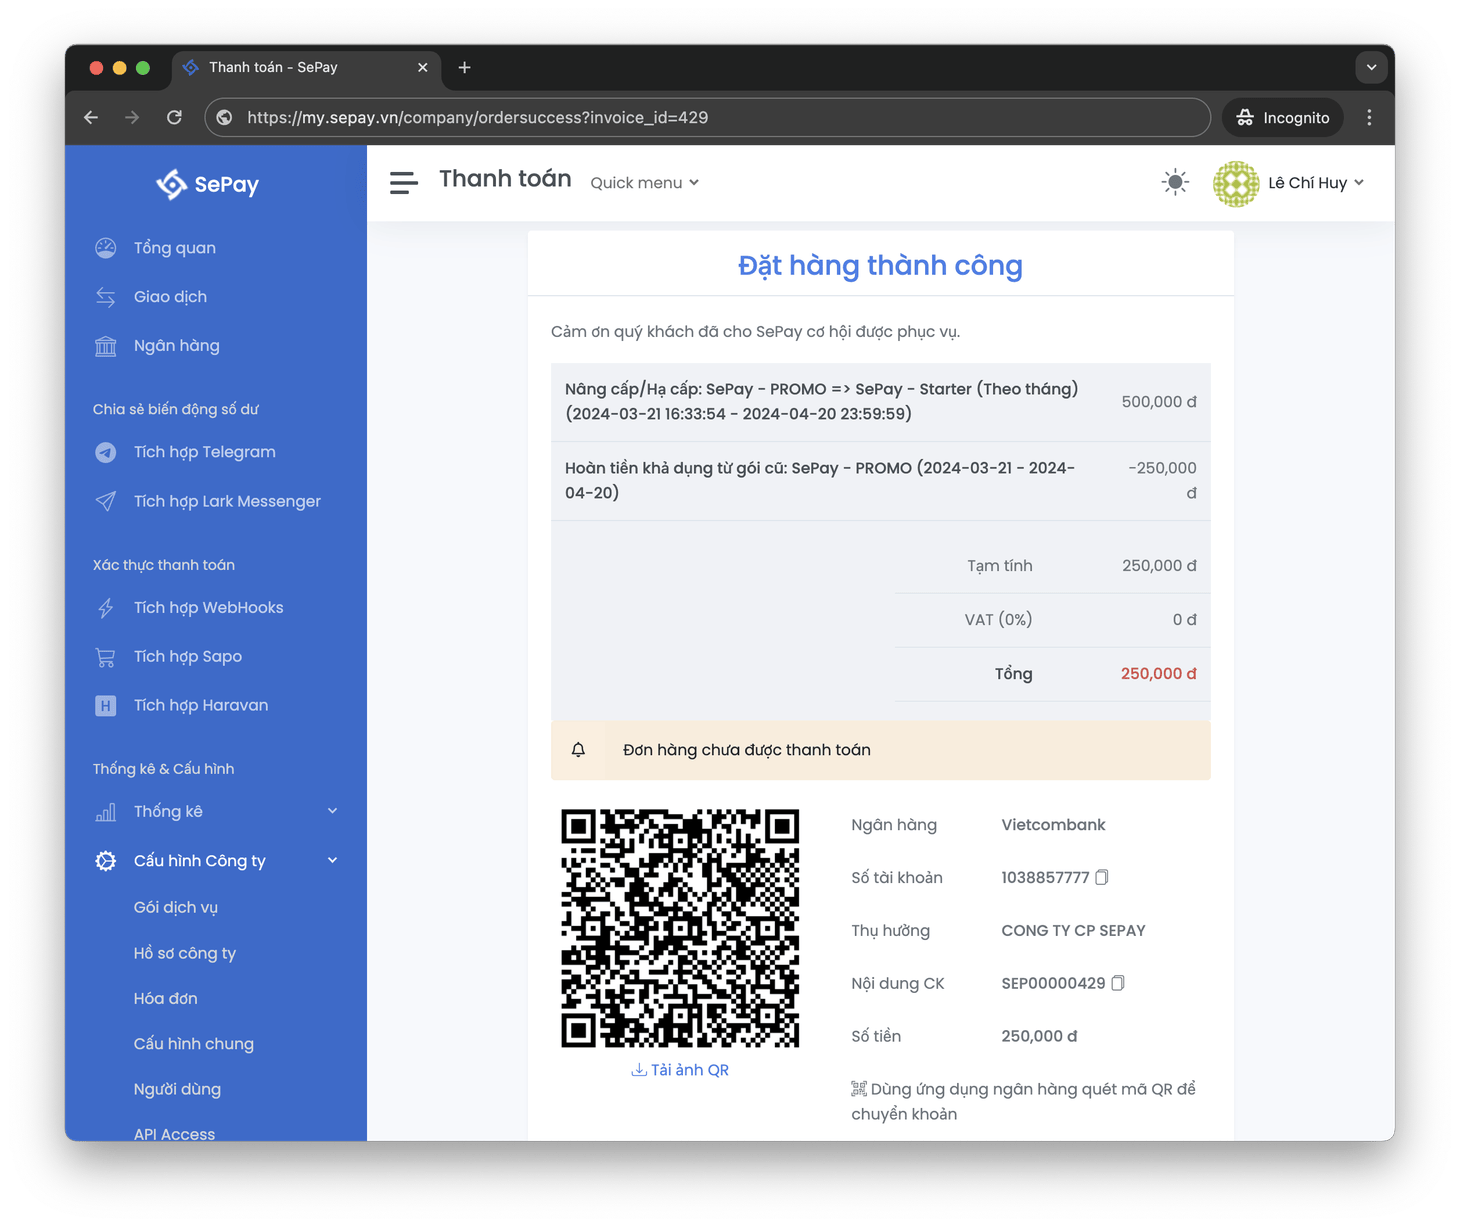The image size is (1460, 1227).
Task: Open Tích hợp Lark Messenger page
Action: (x=227, y=501)
